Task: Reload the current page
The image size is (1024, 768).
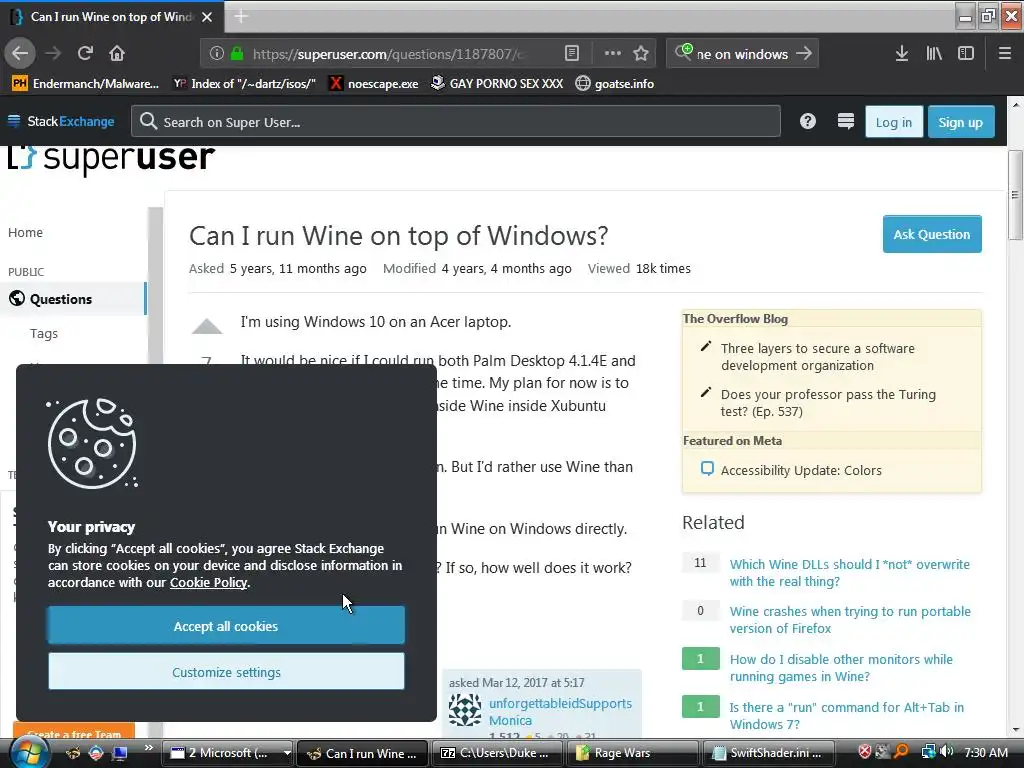Action: point(85,53)
